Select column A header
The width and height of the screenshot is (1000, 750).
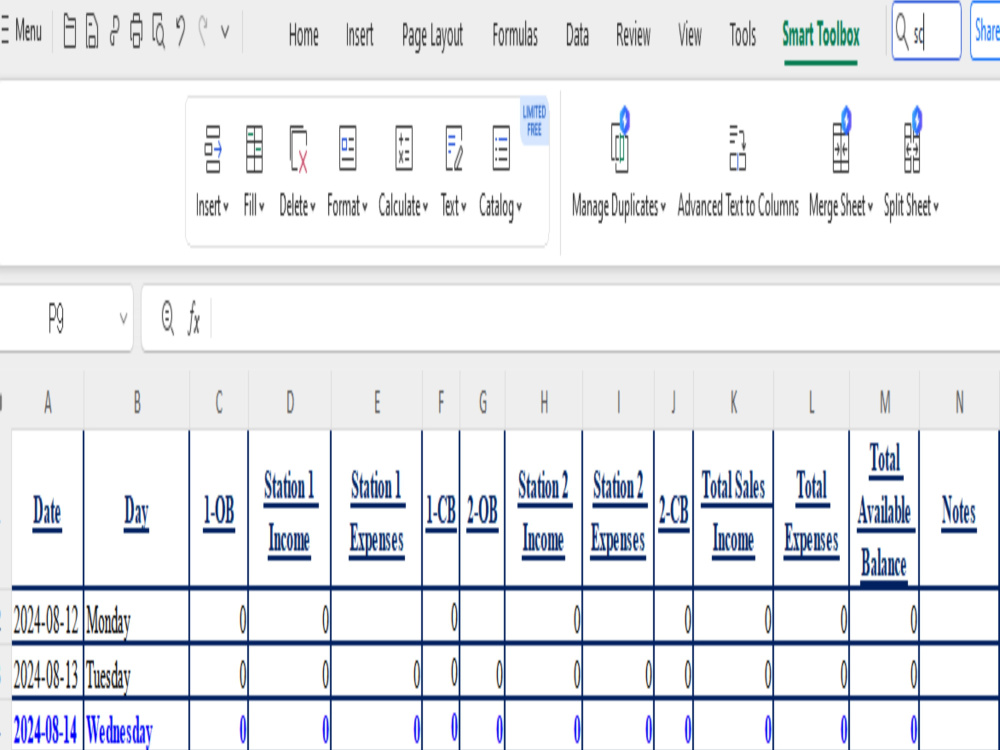(x=48, y=402)
